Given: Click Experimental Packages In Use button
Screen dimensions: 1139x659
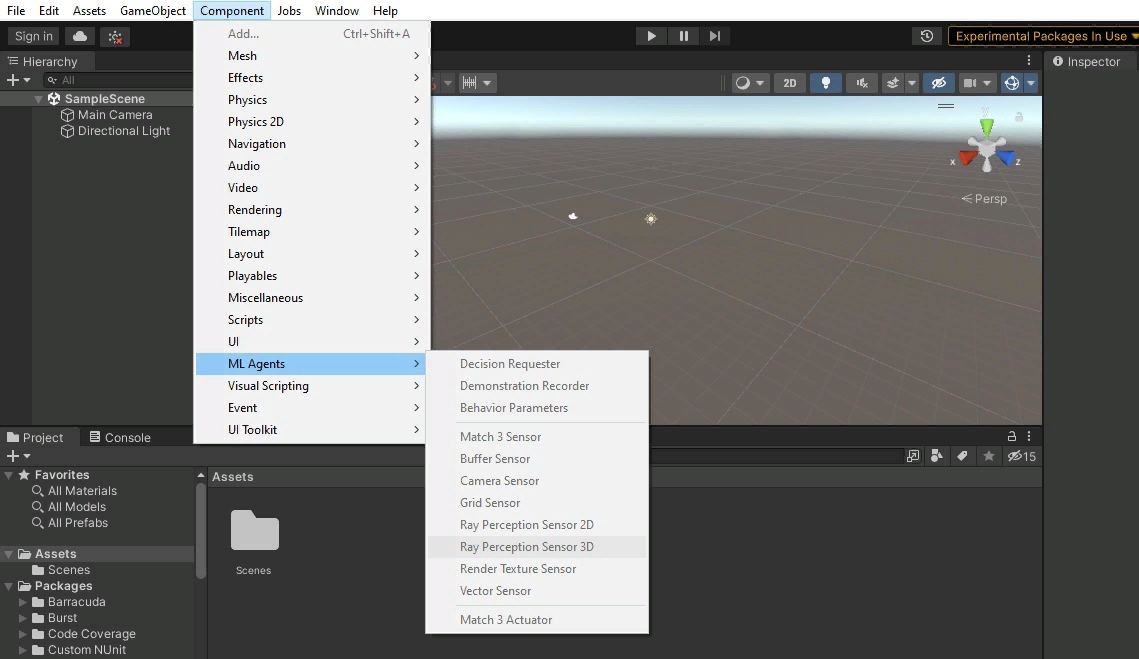Looking at the screenshot, I should 1044,36.
